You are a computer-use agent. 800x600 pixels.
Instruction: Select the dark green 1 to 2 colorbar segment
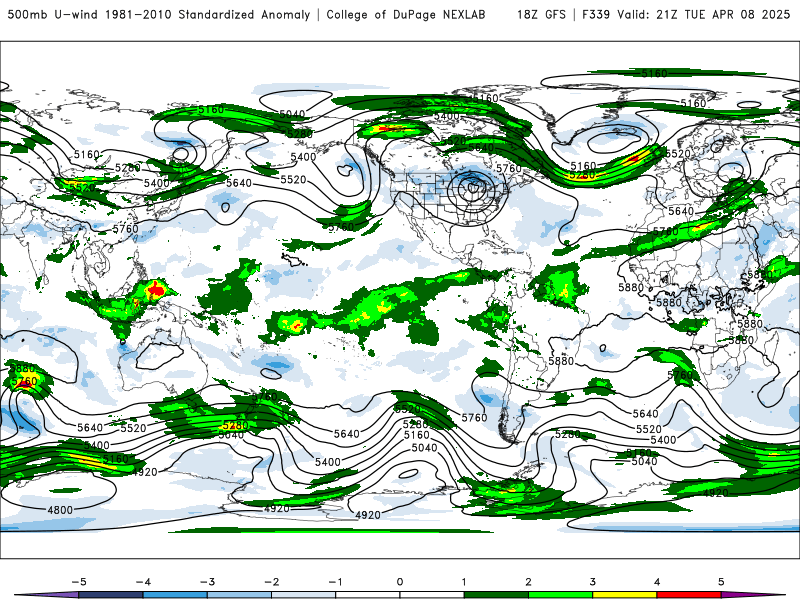[496, 595]
